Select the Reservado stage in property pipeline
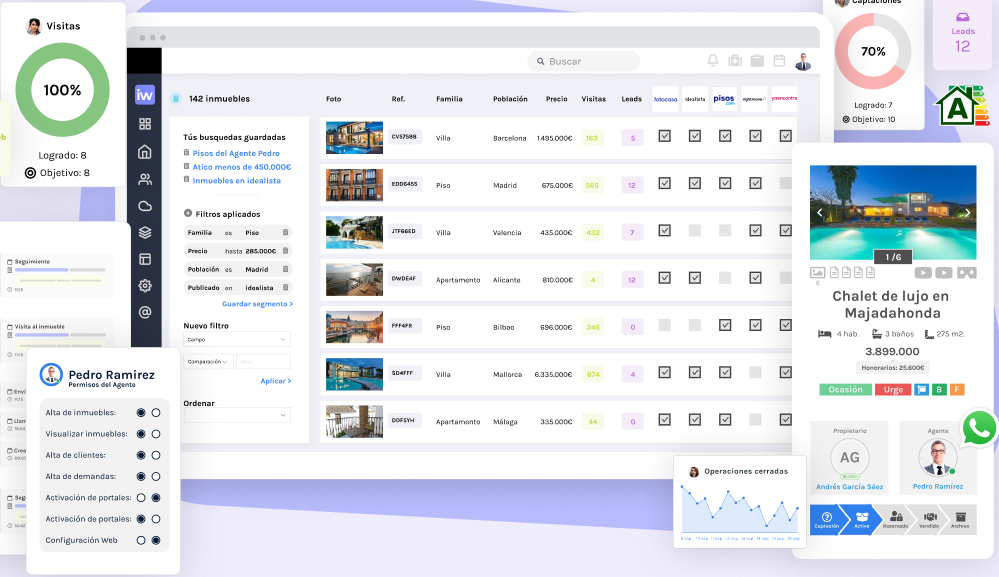The height and width of the screenshot is (577, 999). [x=896, y=520]
